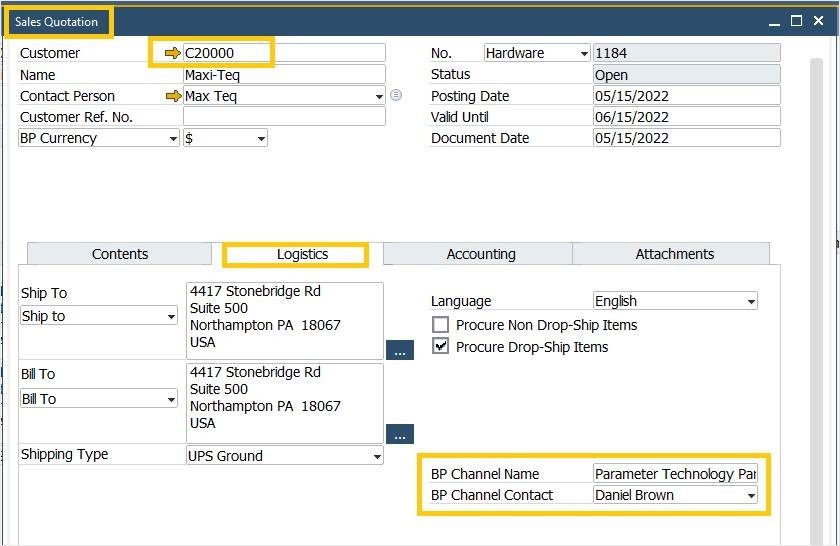Close the Sales Quotation window

819,21
